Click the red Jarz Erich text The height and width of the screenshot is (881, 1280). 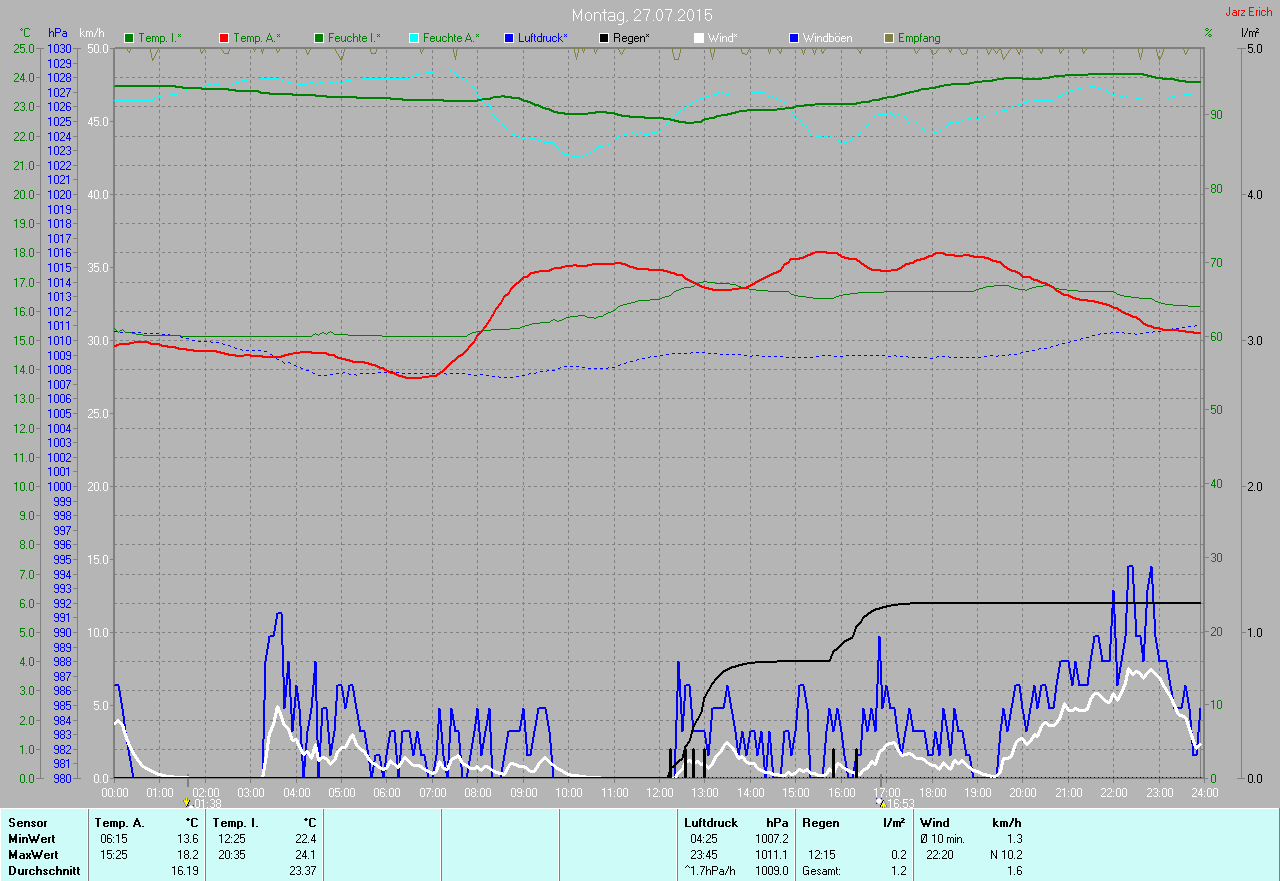[x=1249, y=12]
